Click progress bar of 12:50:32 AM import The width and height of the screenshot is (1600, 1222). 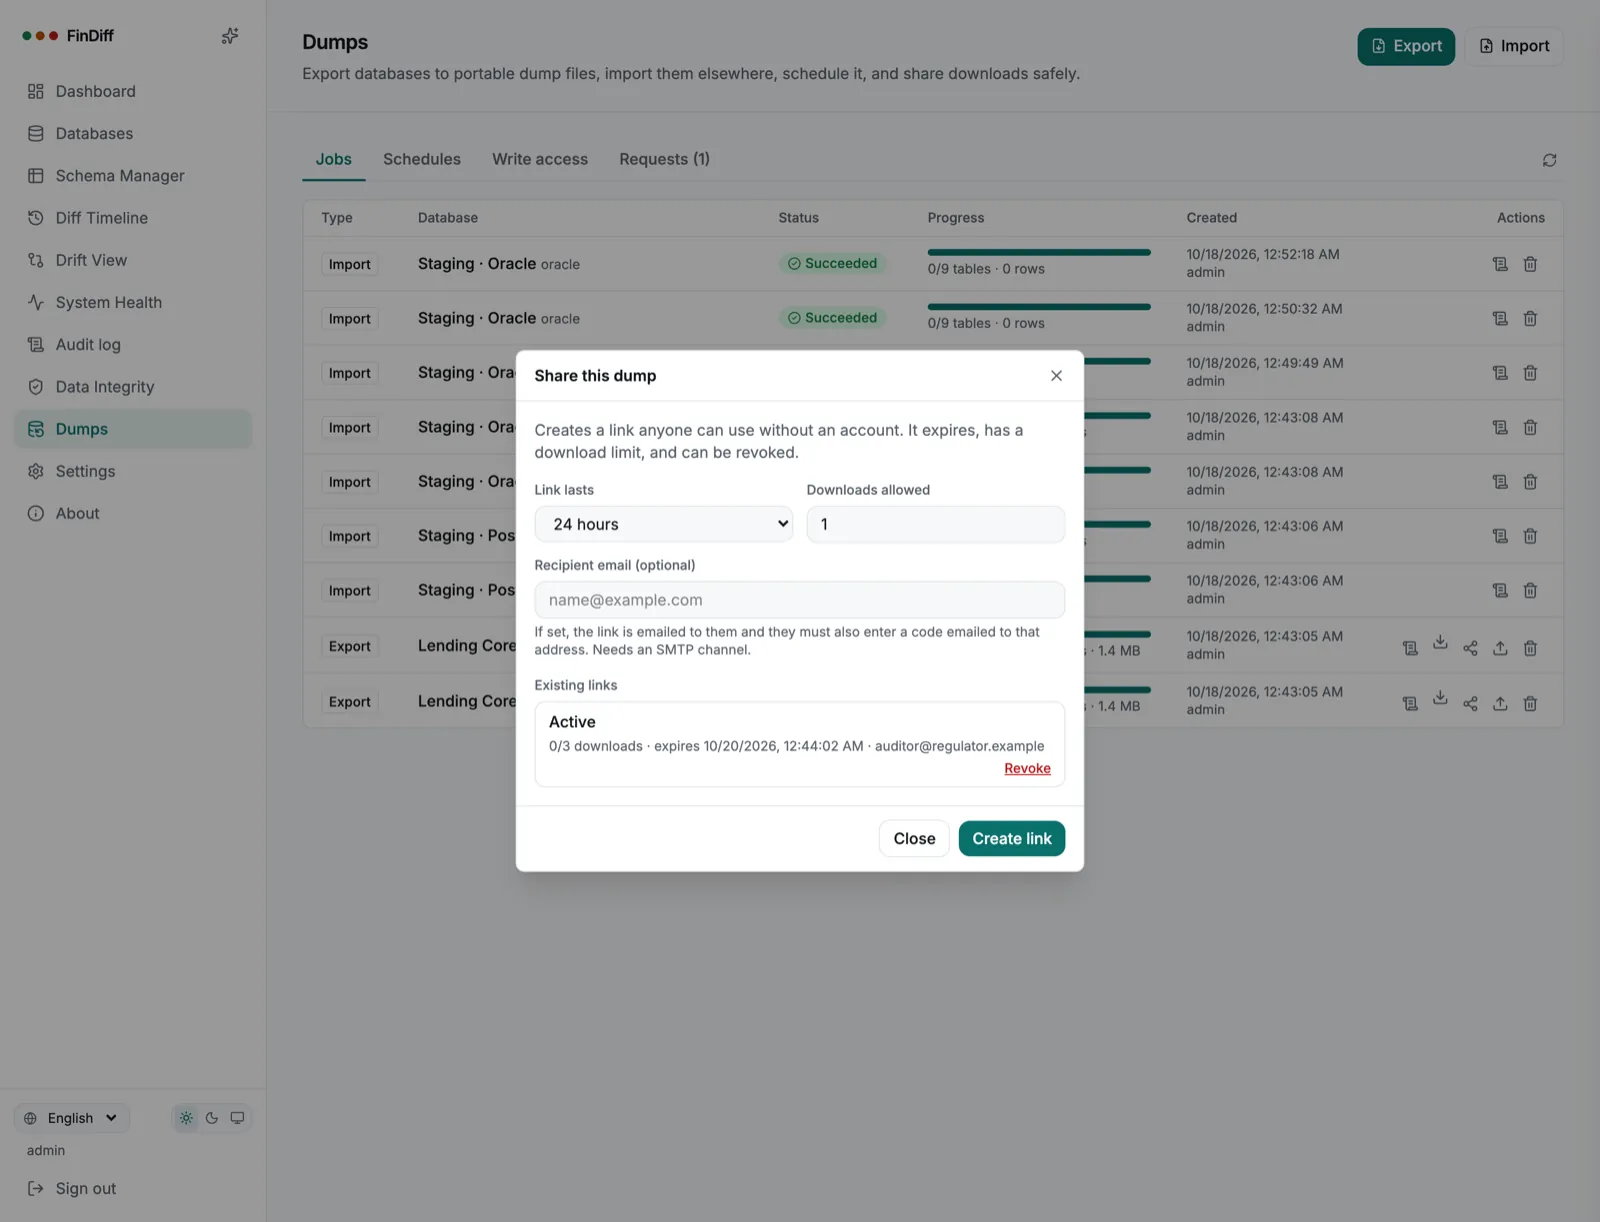click(x=1039, y=307)
